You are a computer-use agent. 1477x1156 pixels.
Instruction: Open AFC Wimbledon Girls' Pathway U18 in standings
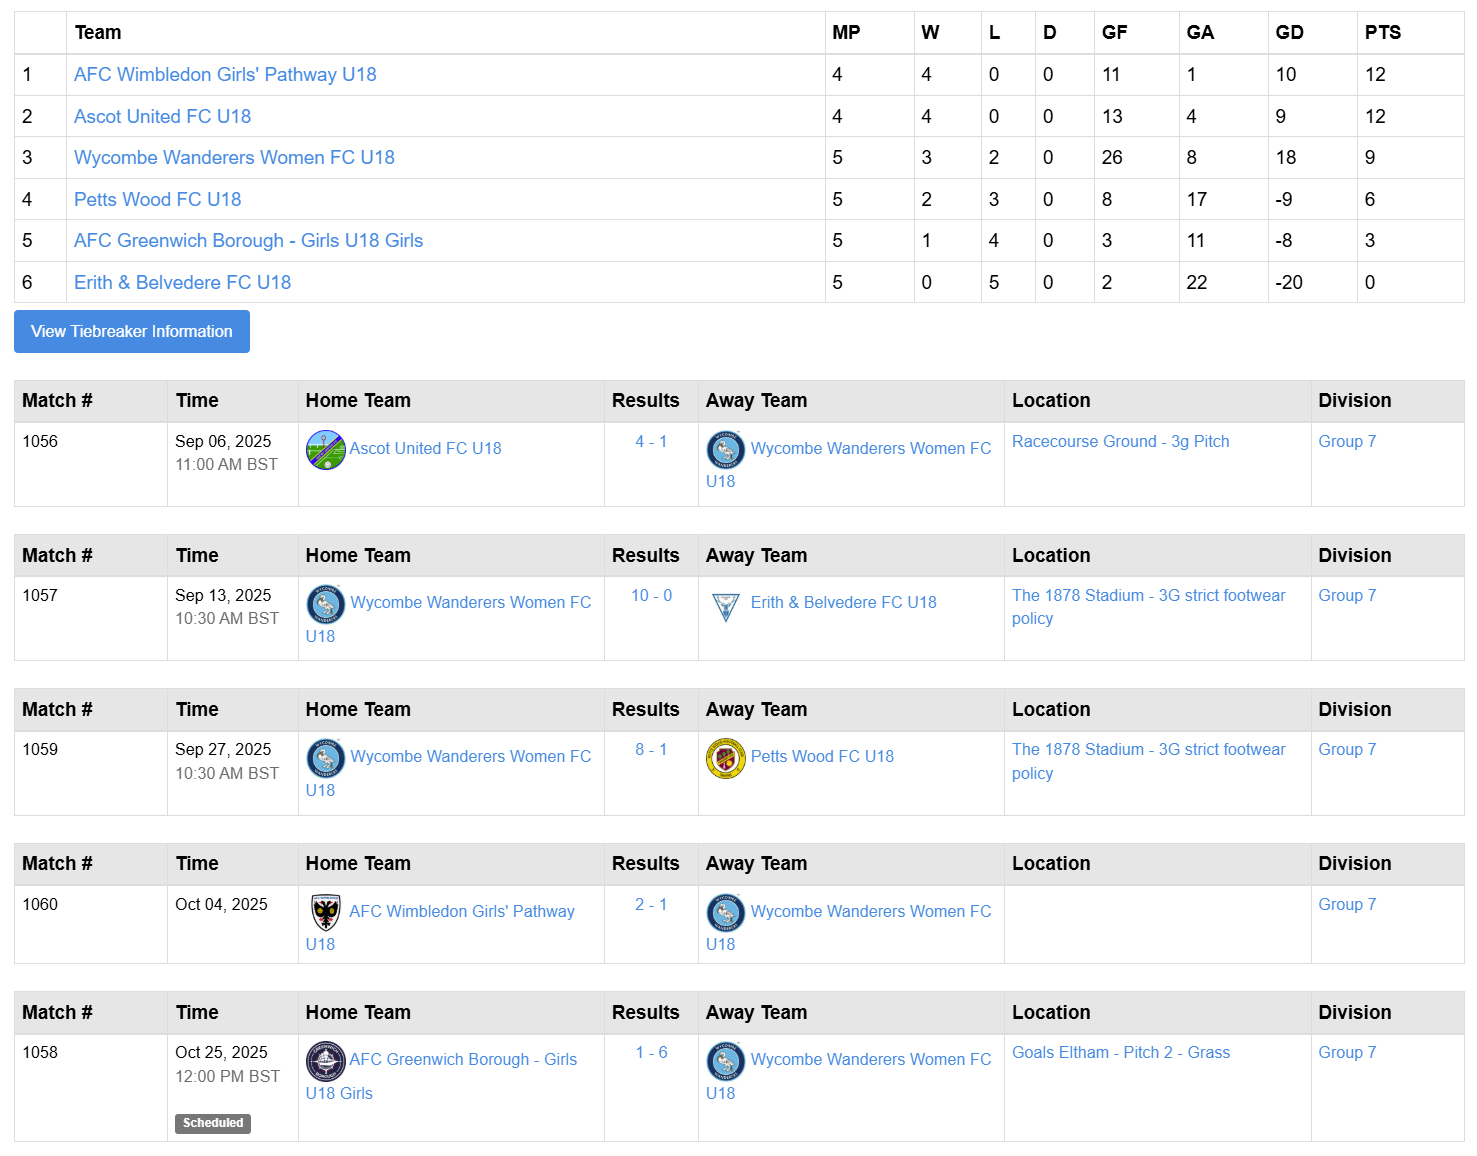tap(225, 74)
